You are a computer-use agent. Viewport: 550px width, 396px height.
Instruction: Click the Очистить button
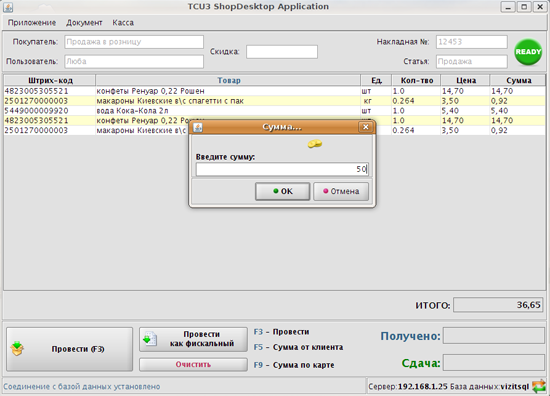[x=193, y=364]
